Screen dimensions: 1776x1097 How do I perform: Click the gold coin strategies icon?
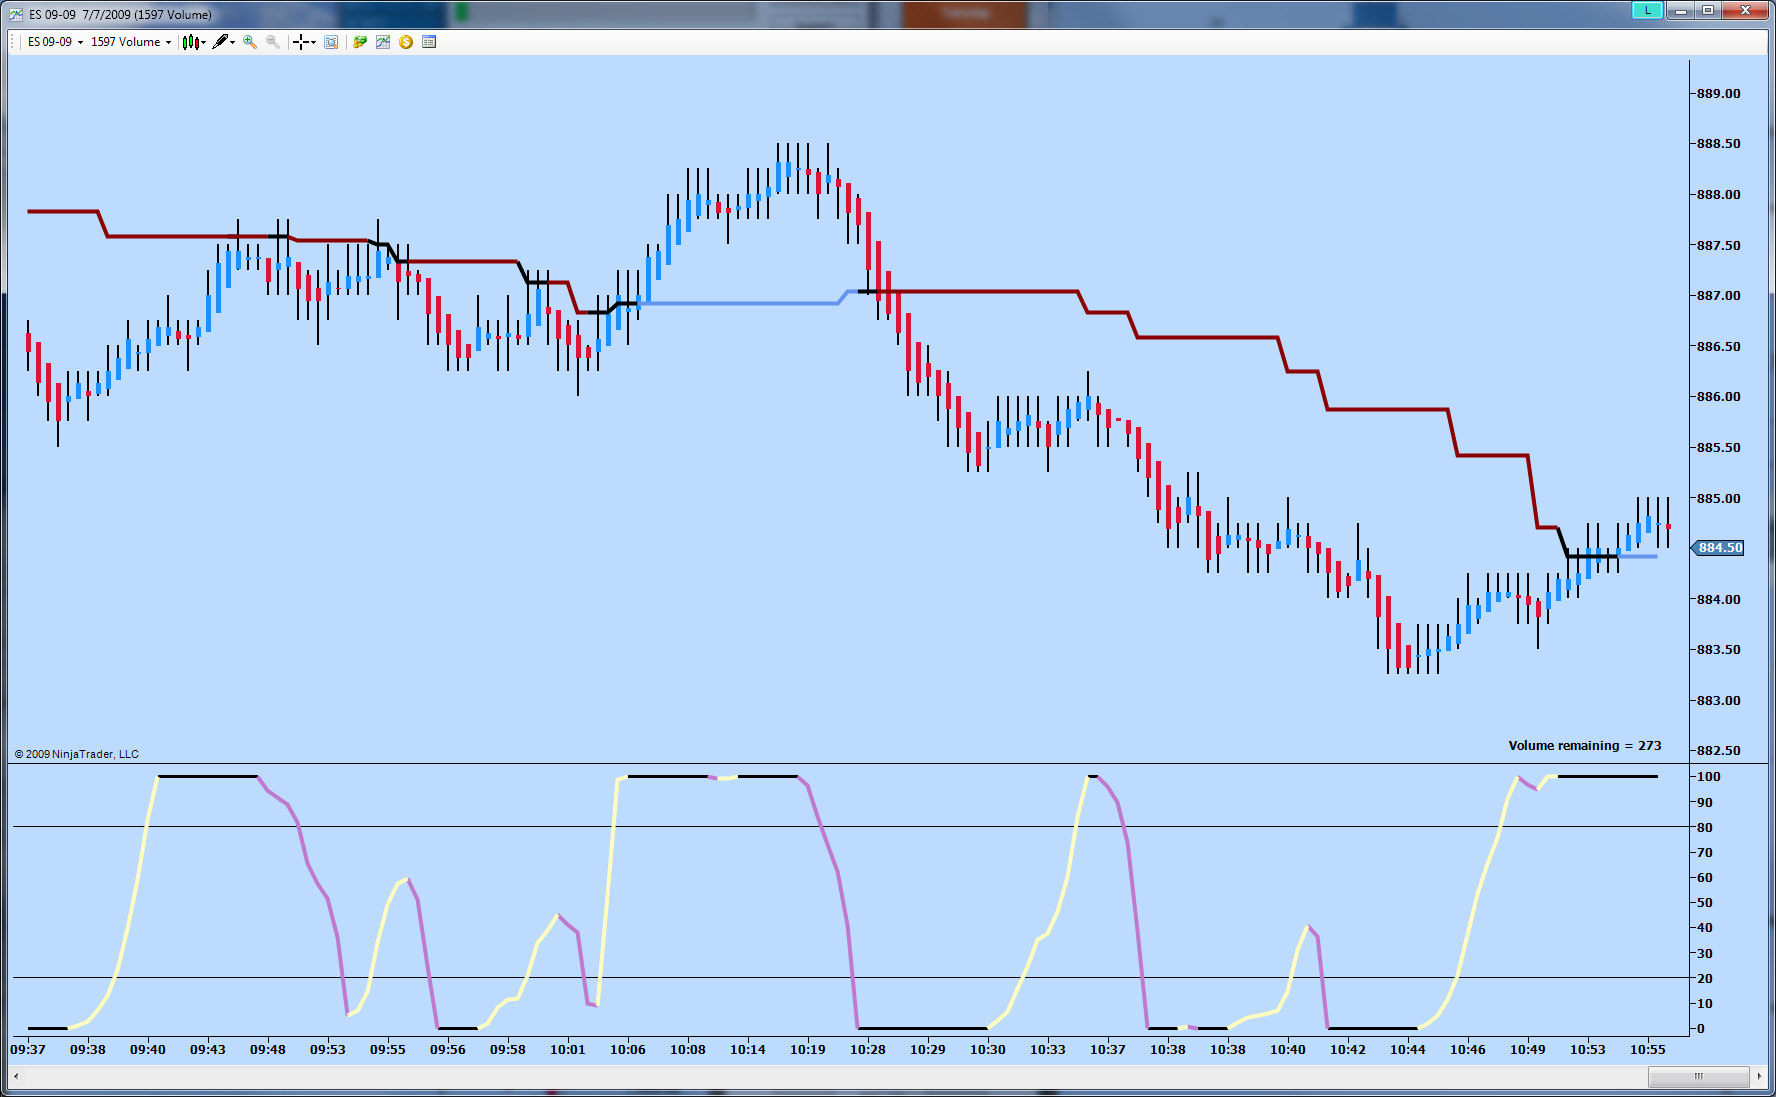click(406, 42)
